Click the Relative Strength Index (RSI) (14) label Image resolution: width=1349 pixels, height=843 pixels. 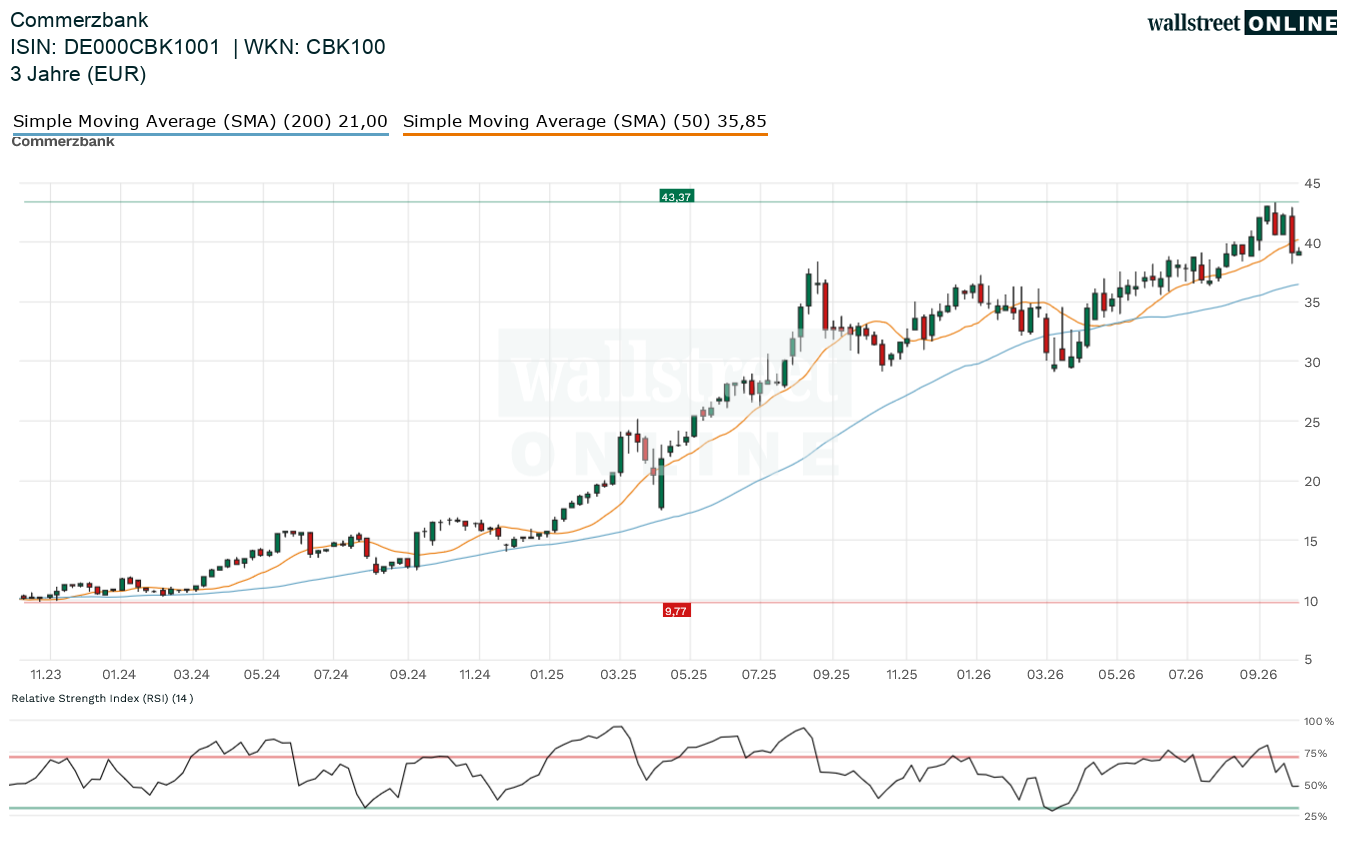[x=102, y=698]
